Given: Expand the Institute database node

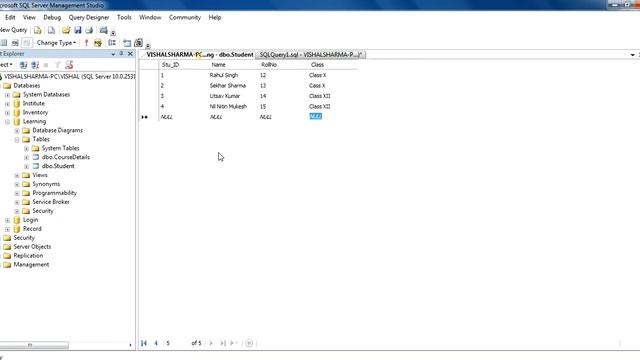Looking at the screenshot, I should coord(7,104).
